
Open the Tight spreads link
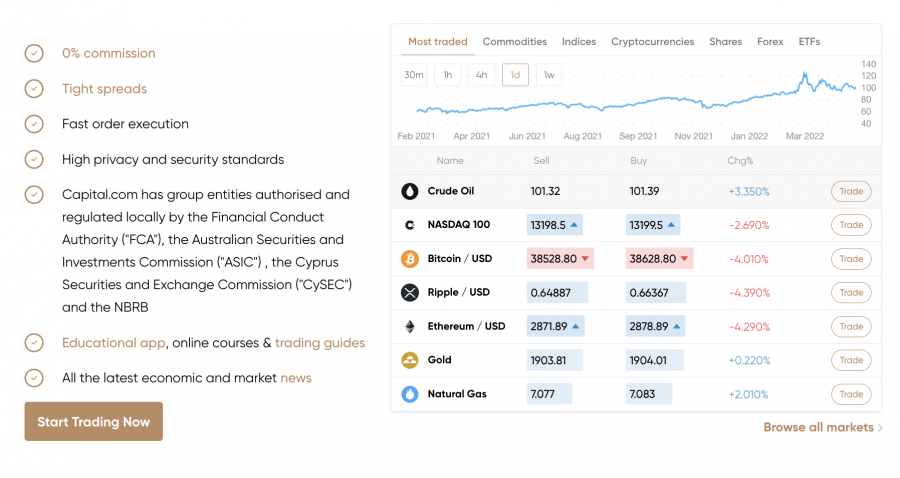104,89
